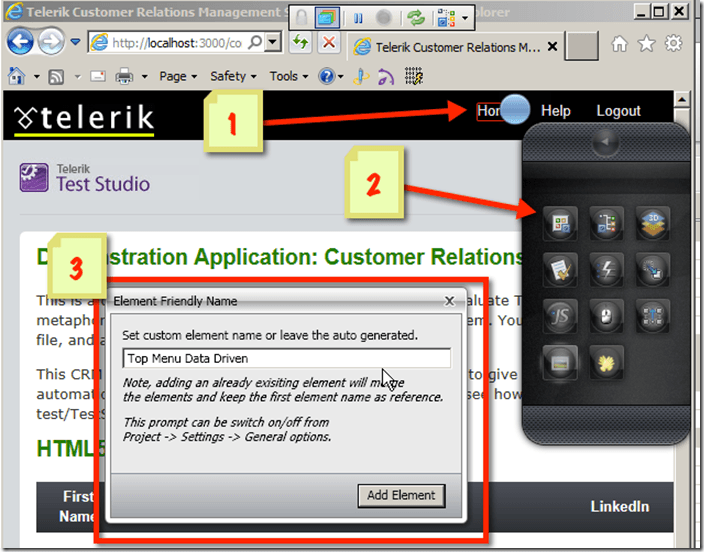Open a new blank browser tab
This screenshot has height=552, width=704.
[x=581, y=45]
